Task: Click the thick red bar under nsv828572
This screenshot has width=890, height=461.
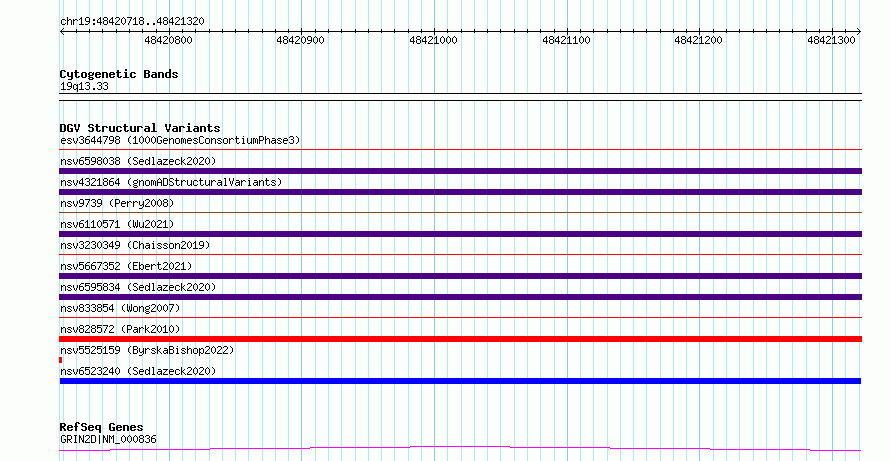Action: (x=460, y=339)
